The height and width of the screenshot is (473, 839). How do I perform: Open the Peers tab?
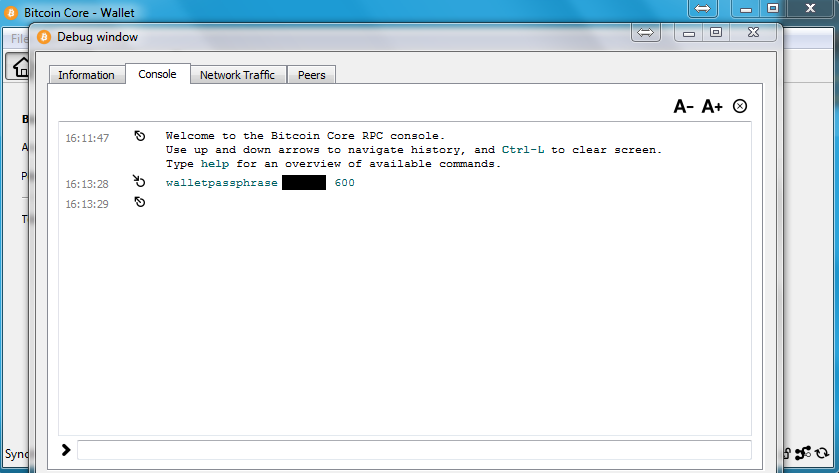coord(311,75)
